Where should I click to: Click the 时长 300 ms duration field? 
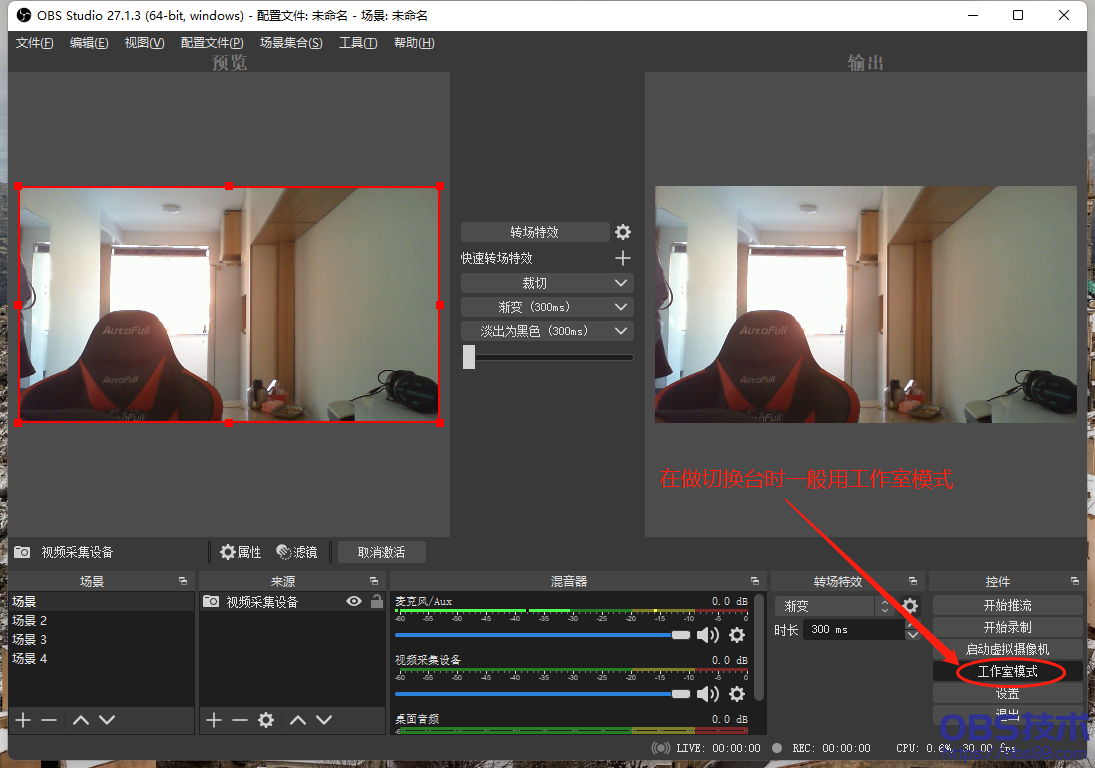tap(855, 630)
